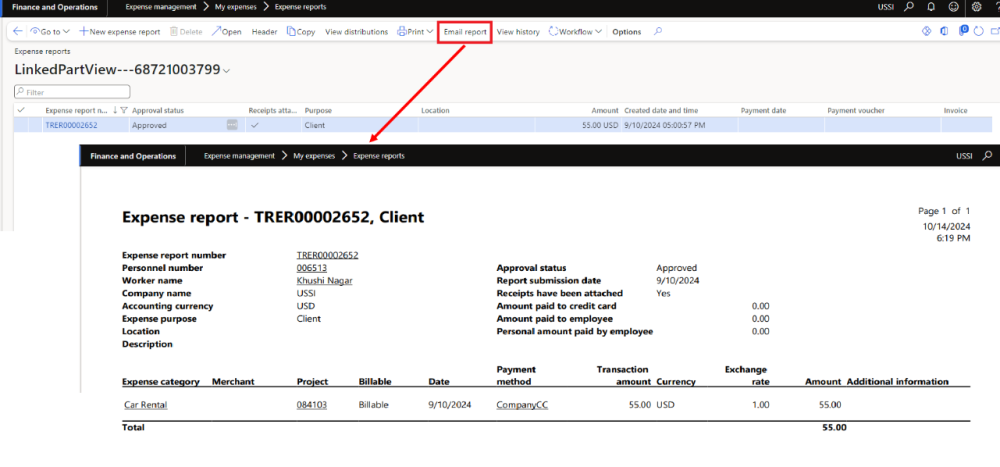This screenshot has width=1000, height=467.
Task: Open attachments paperclip with badge
Action: click(964, 31)
